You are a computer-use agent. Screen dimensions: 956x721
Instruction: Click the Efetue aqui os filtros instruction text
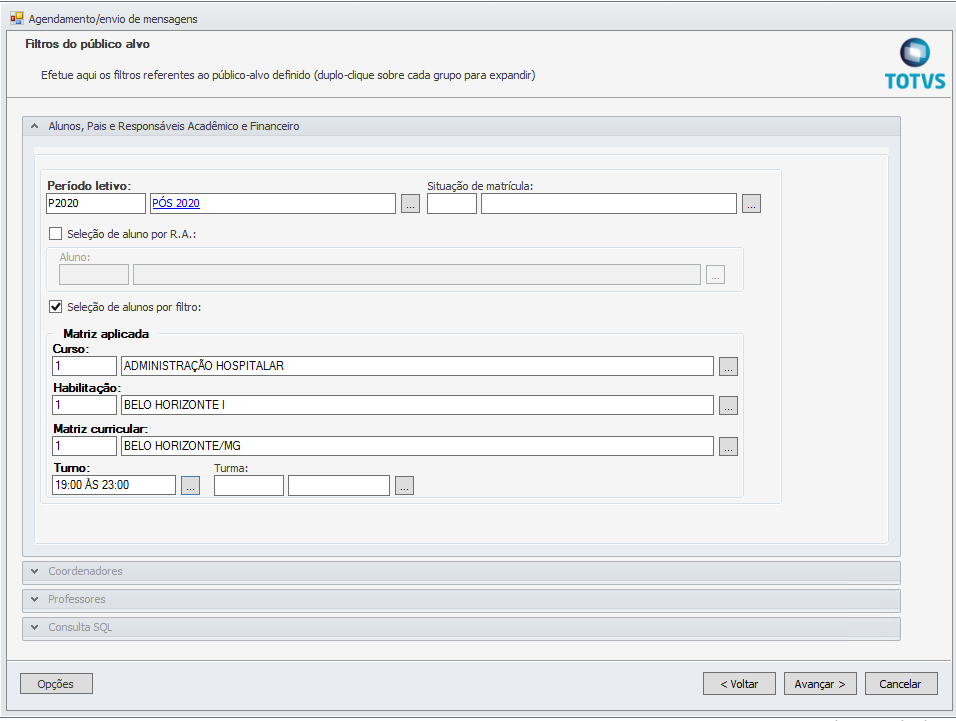tap(288, 75)
